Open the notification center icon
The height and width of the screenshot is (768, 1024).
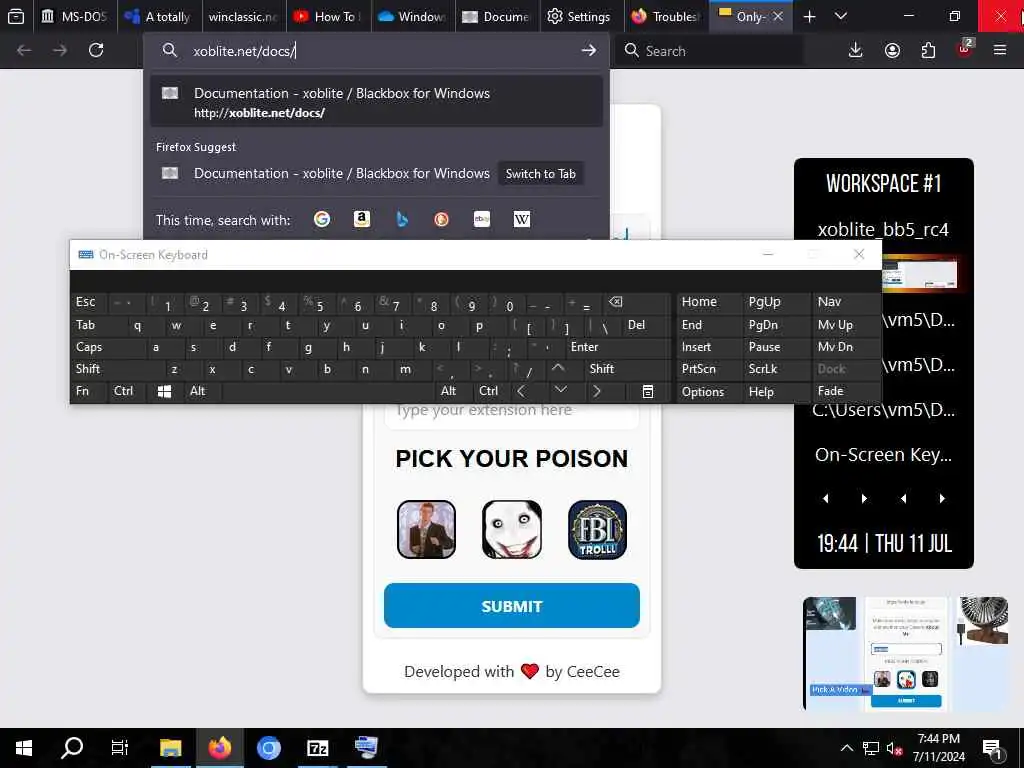[993, 748]
